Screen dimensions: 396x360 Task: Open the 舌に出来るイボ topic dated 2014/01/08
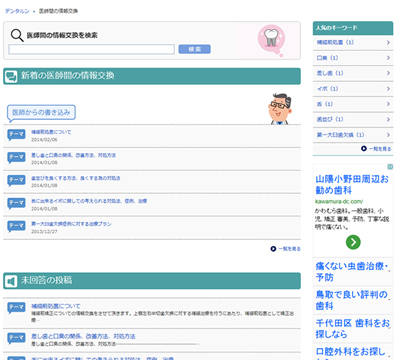pos(89,201)
